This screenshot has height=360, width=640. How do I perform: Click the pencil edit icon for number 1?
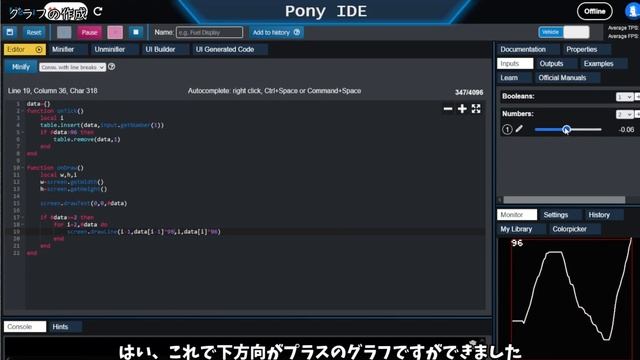519,129
